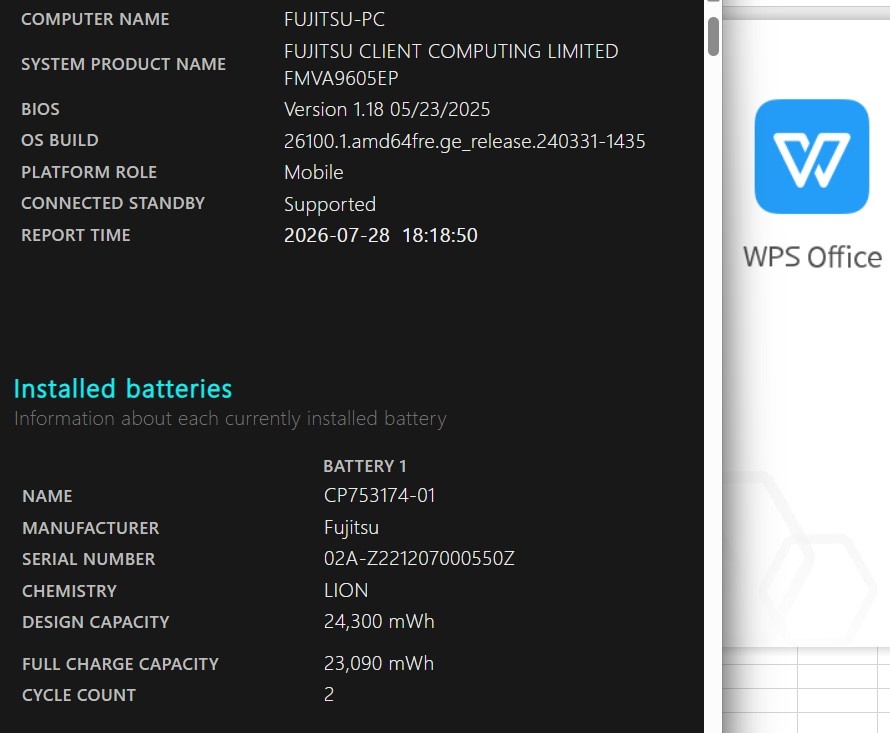Image resolution: width=890 pixels, height=733 pixels.
Task: Click the Mobile platform role value
Action: tap(313, 172)
